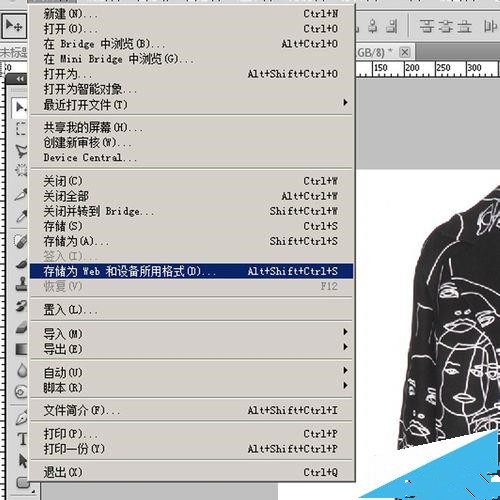Choose 文件简介(F)... entry

[x=191, y=410]
